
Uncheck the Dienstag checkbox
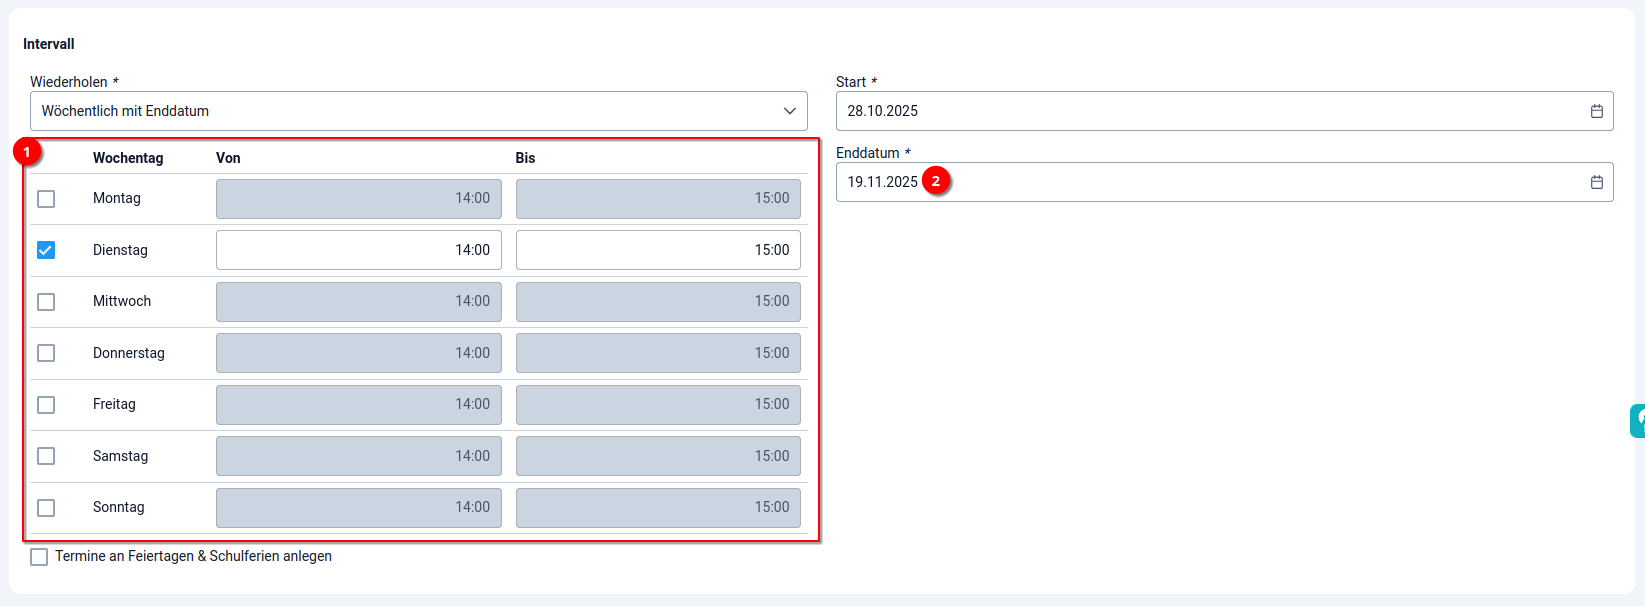coord(46,250)
